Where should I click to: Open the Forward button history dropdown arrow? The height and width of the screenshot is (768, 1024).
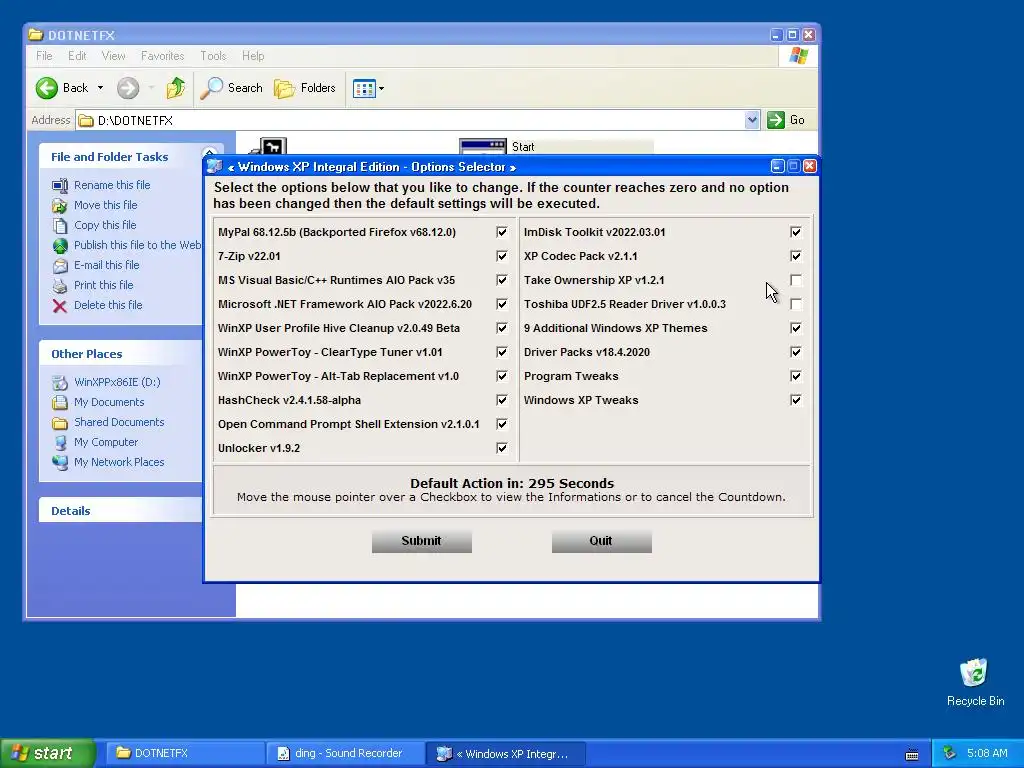coord(151,88)
